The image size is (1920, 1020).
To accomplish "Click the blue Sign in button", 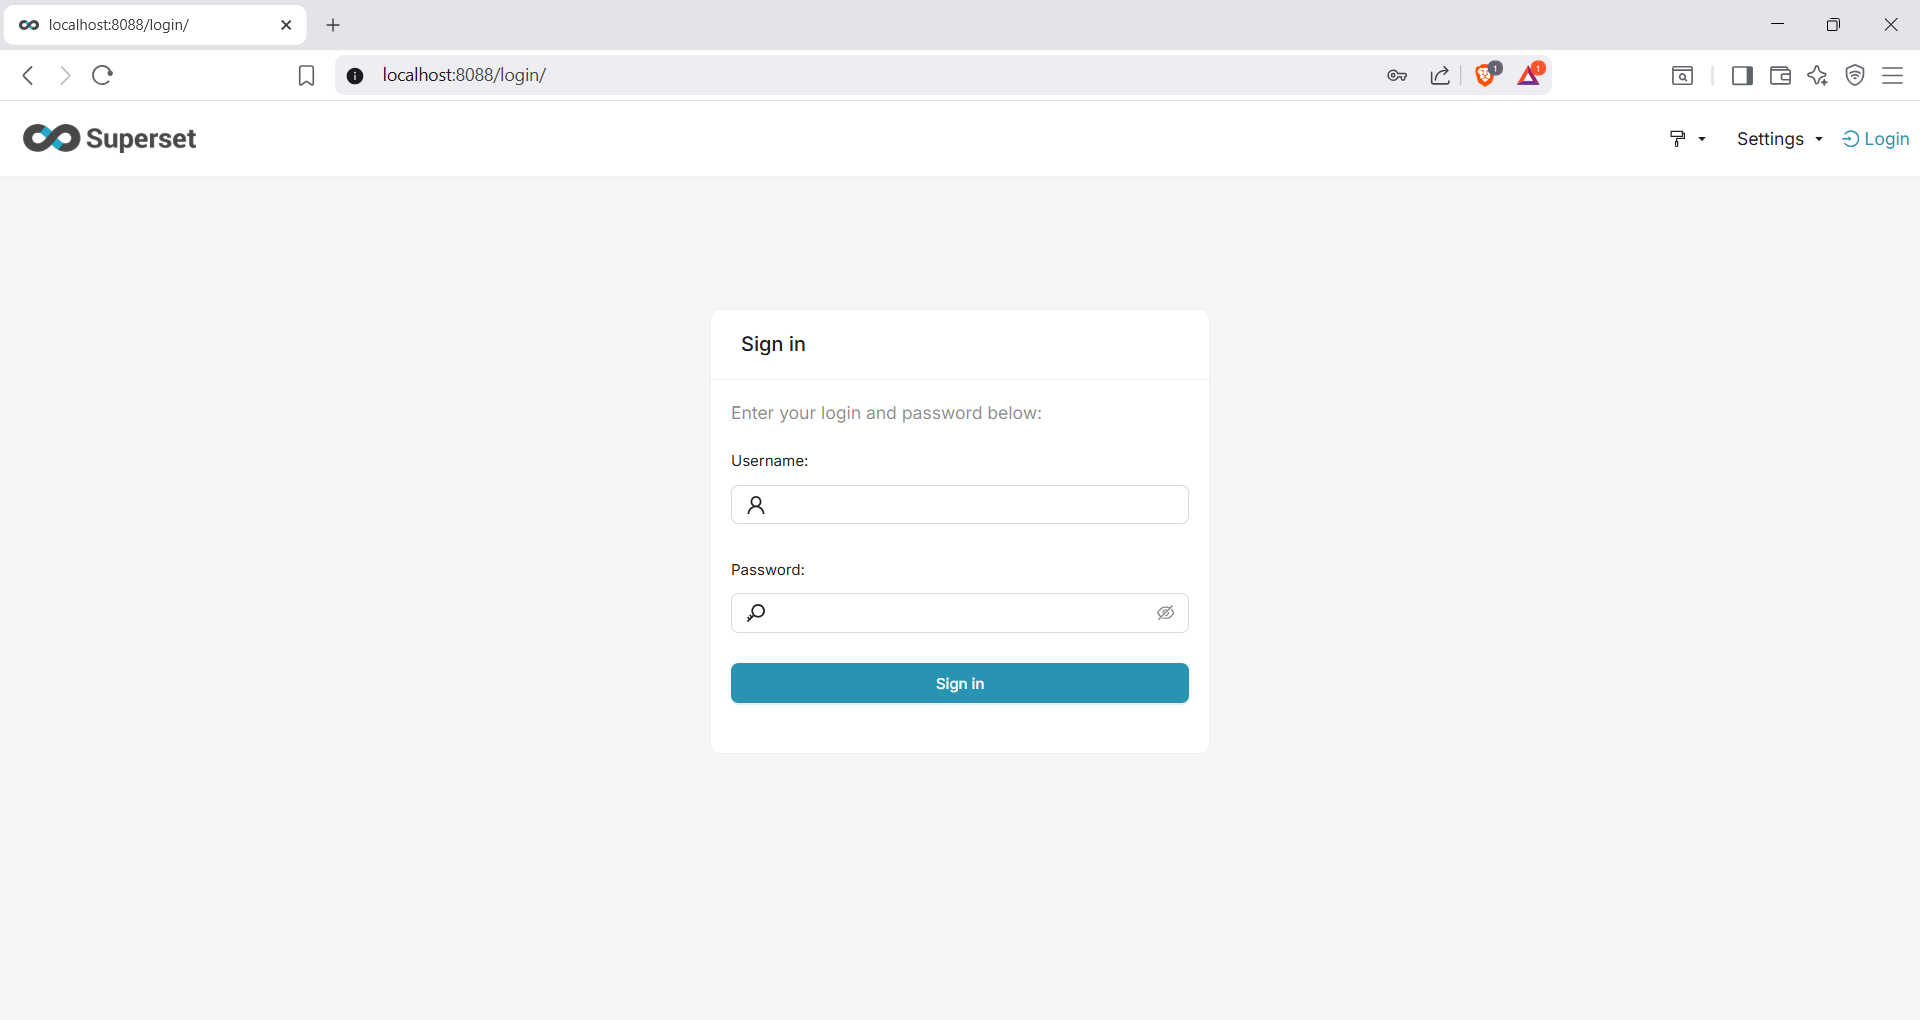I will click(960, 683).
